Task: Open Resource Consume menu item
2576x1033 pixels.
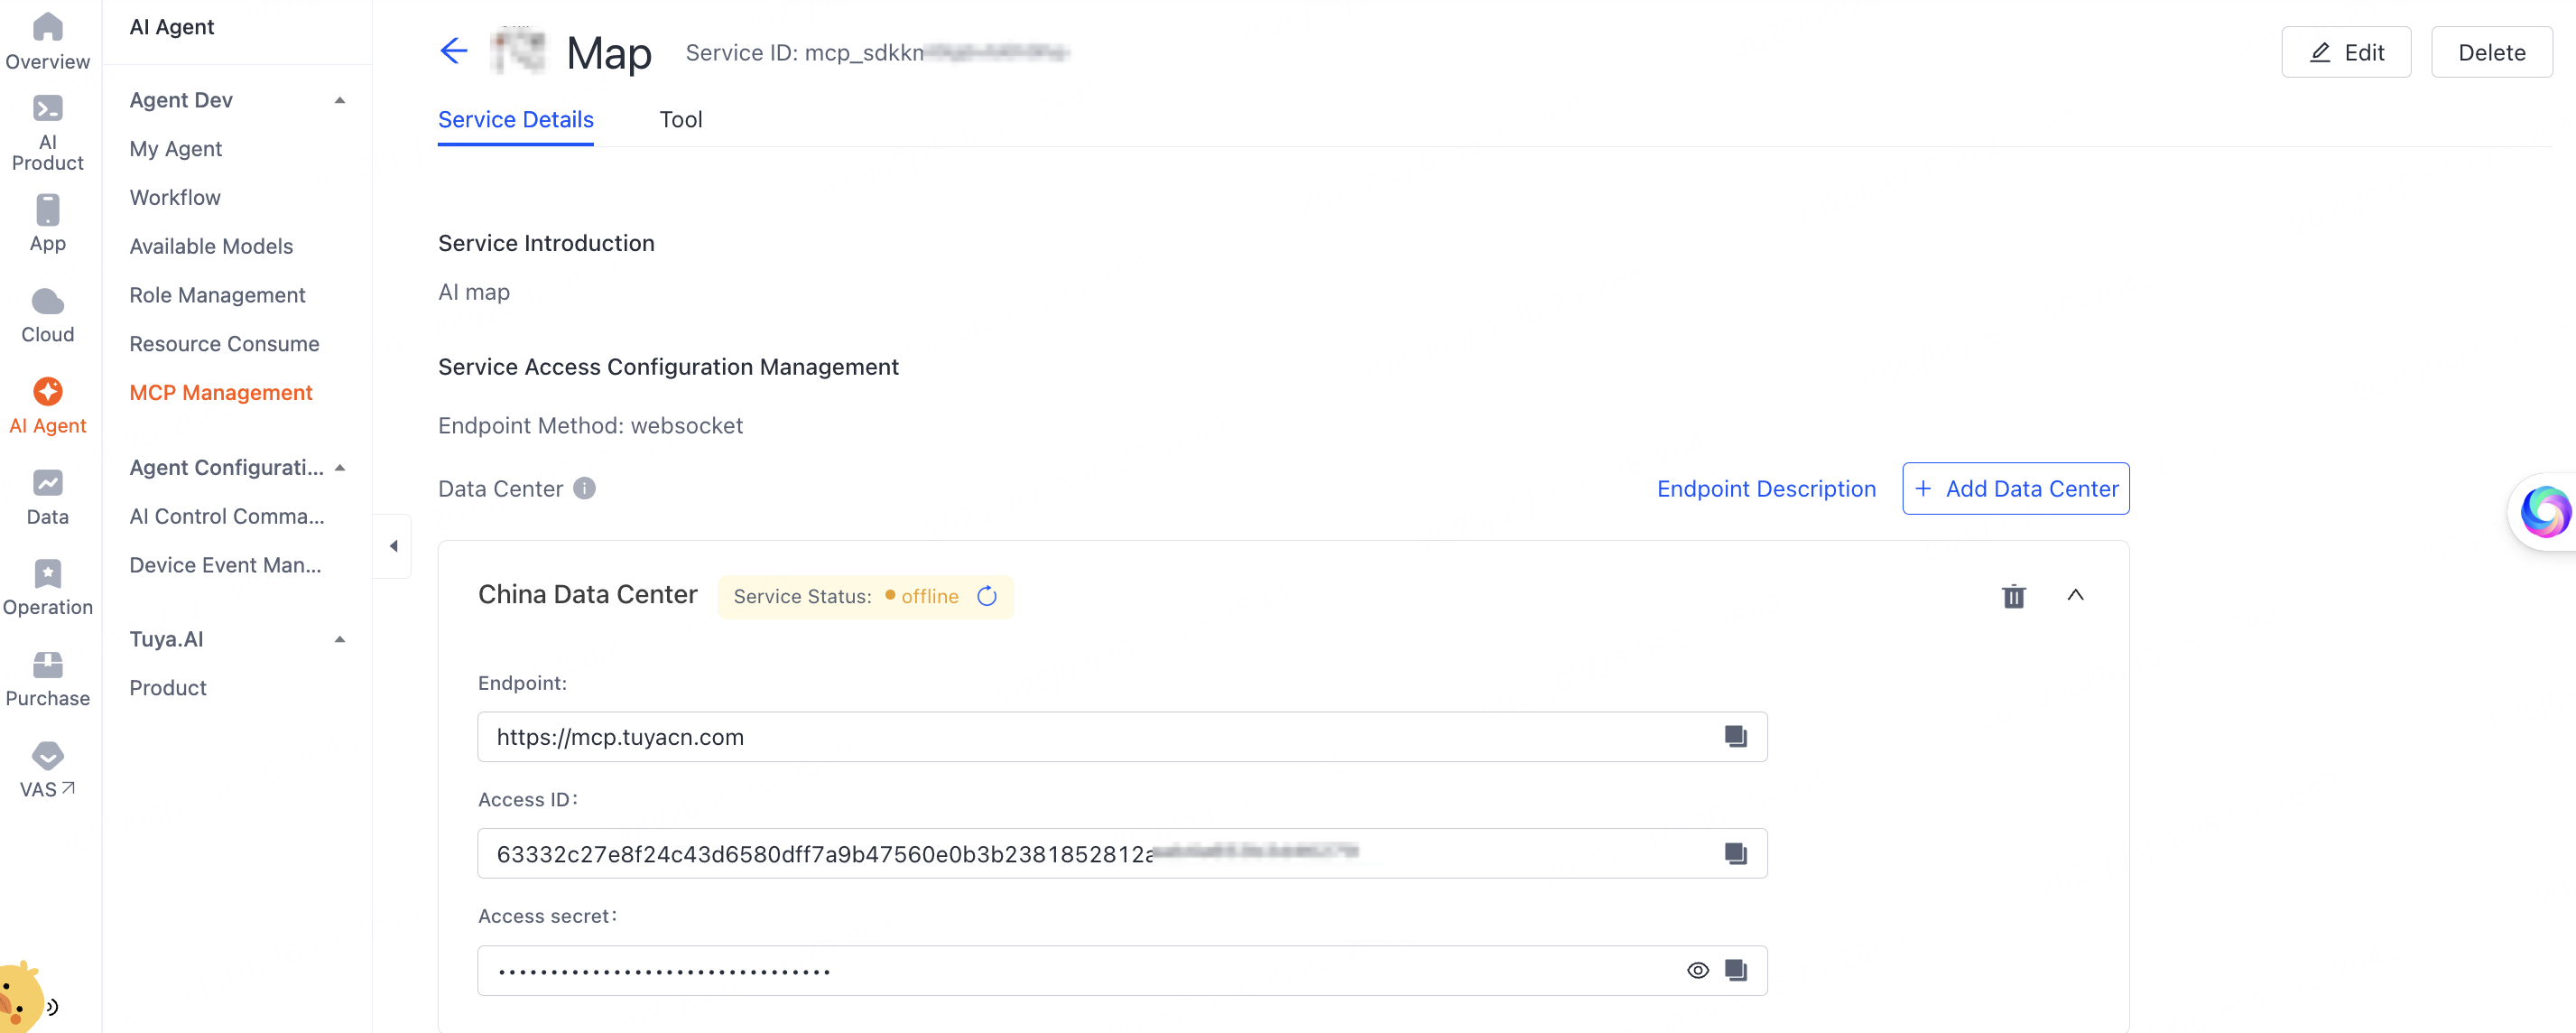Action: coord(224,344)
